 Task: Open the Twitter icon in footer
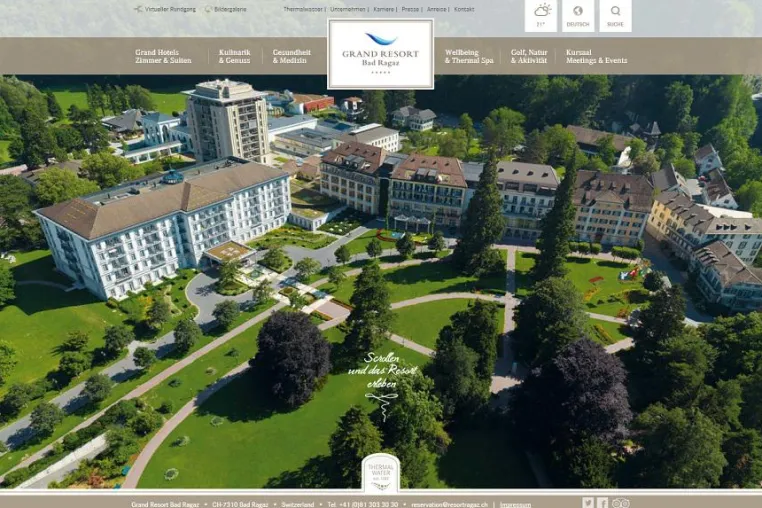pos(588,503)
